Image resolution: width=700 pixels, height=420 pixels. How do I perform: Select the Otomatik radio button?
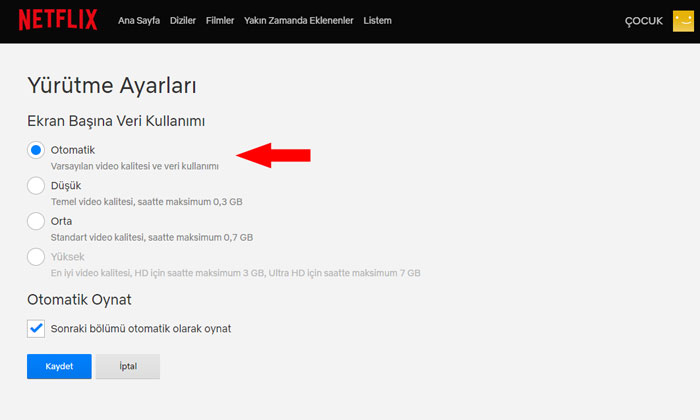36,150
